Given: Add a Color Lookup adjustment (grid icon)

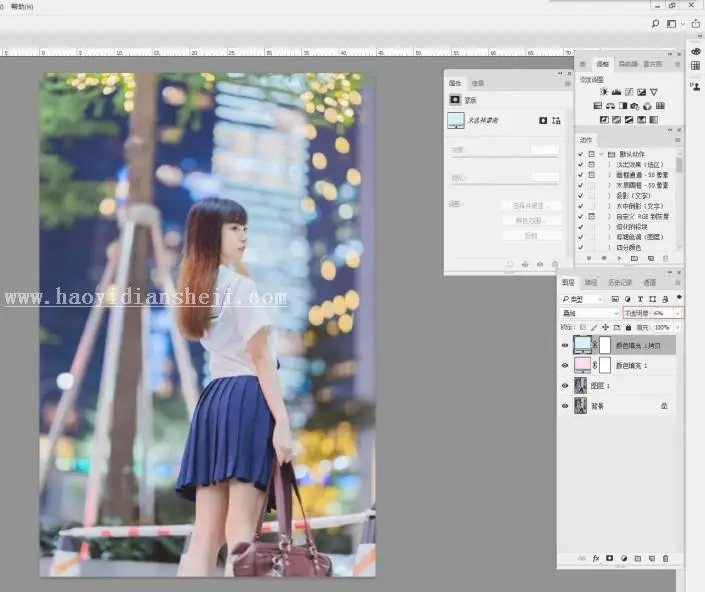Looking at the screenshot, I should [x=660, y=106].
